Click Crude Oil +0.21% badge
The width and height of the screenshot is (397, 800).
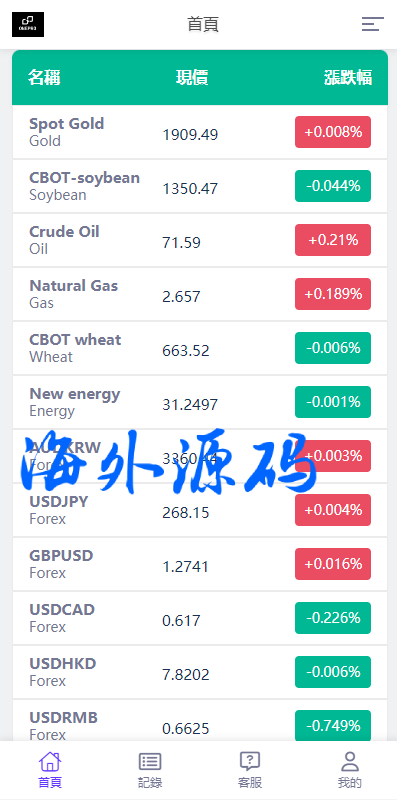click(x=333, y=240)
